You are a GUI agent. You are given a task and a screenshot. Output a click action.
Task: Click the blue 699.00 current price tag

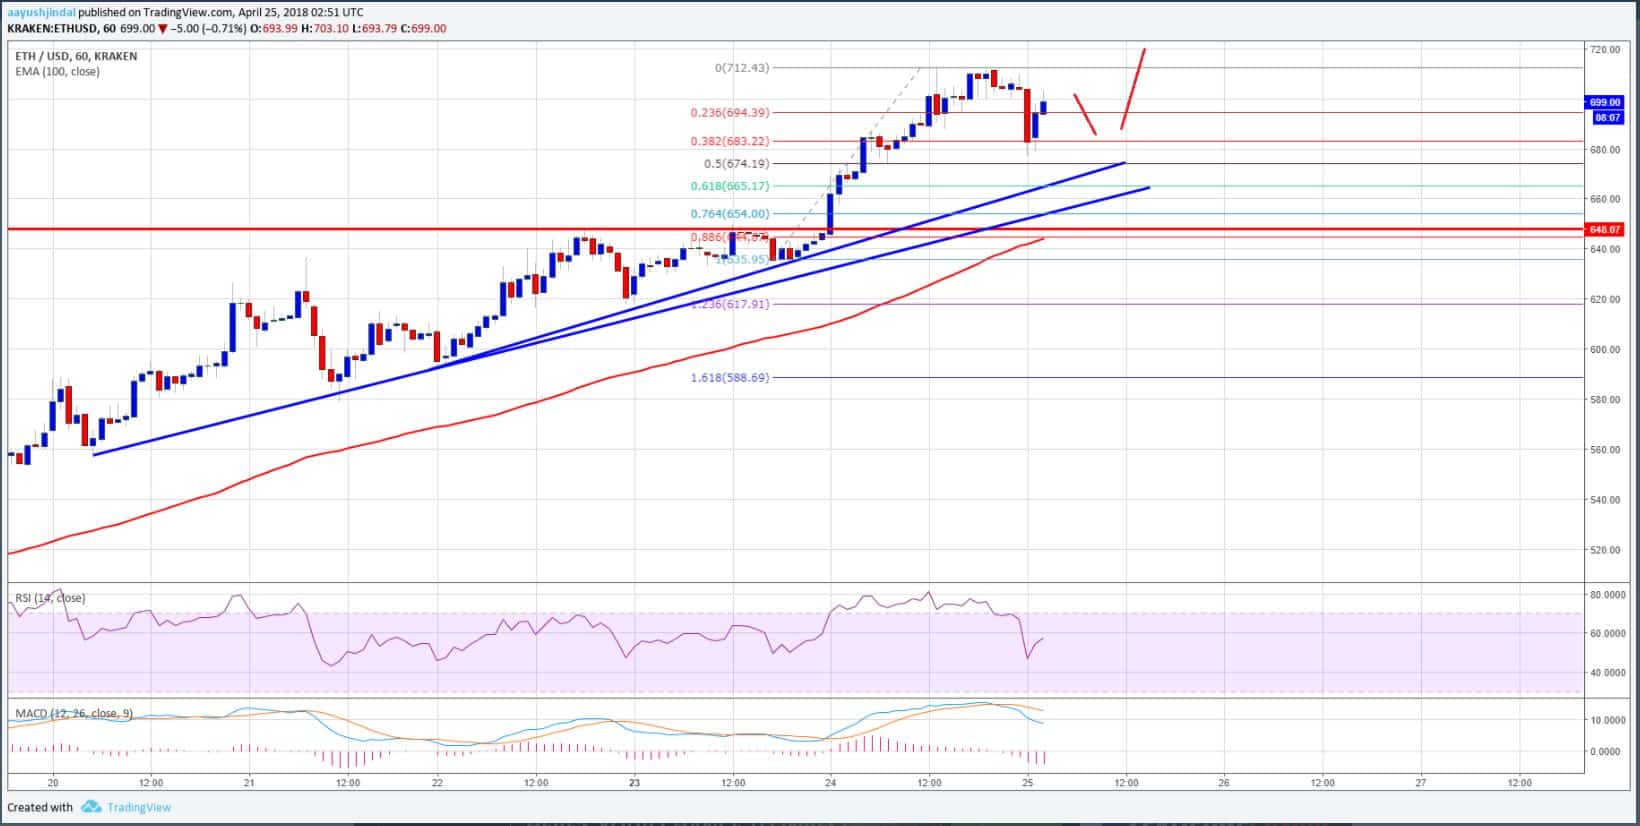[x=1604, y=102]
